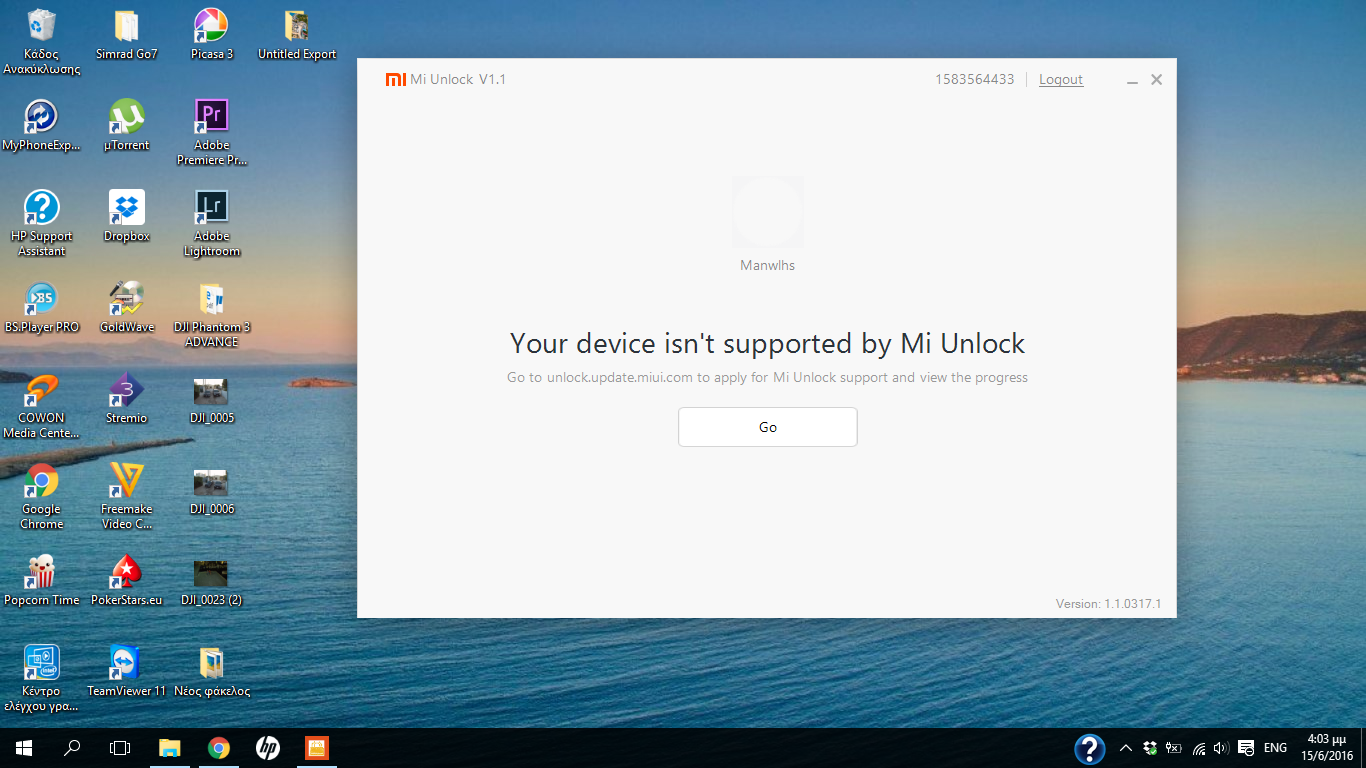Expand the hidden system tray icons
The height and width of the screenshot is (768, 1366).
[1125, 748]
